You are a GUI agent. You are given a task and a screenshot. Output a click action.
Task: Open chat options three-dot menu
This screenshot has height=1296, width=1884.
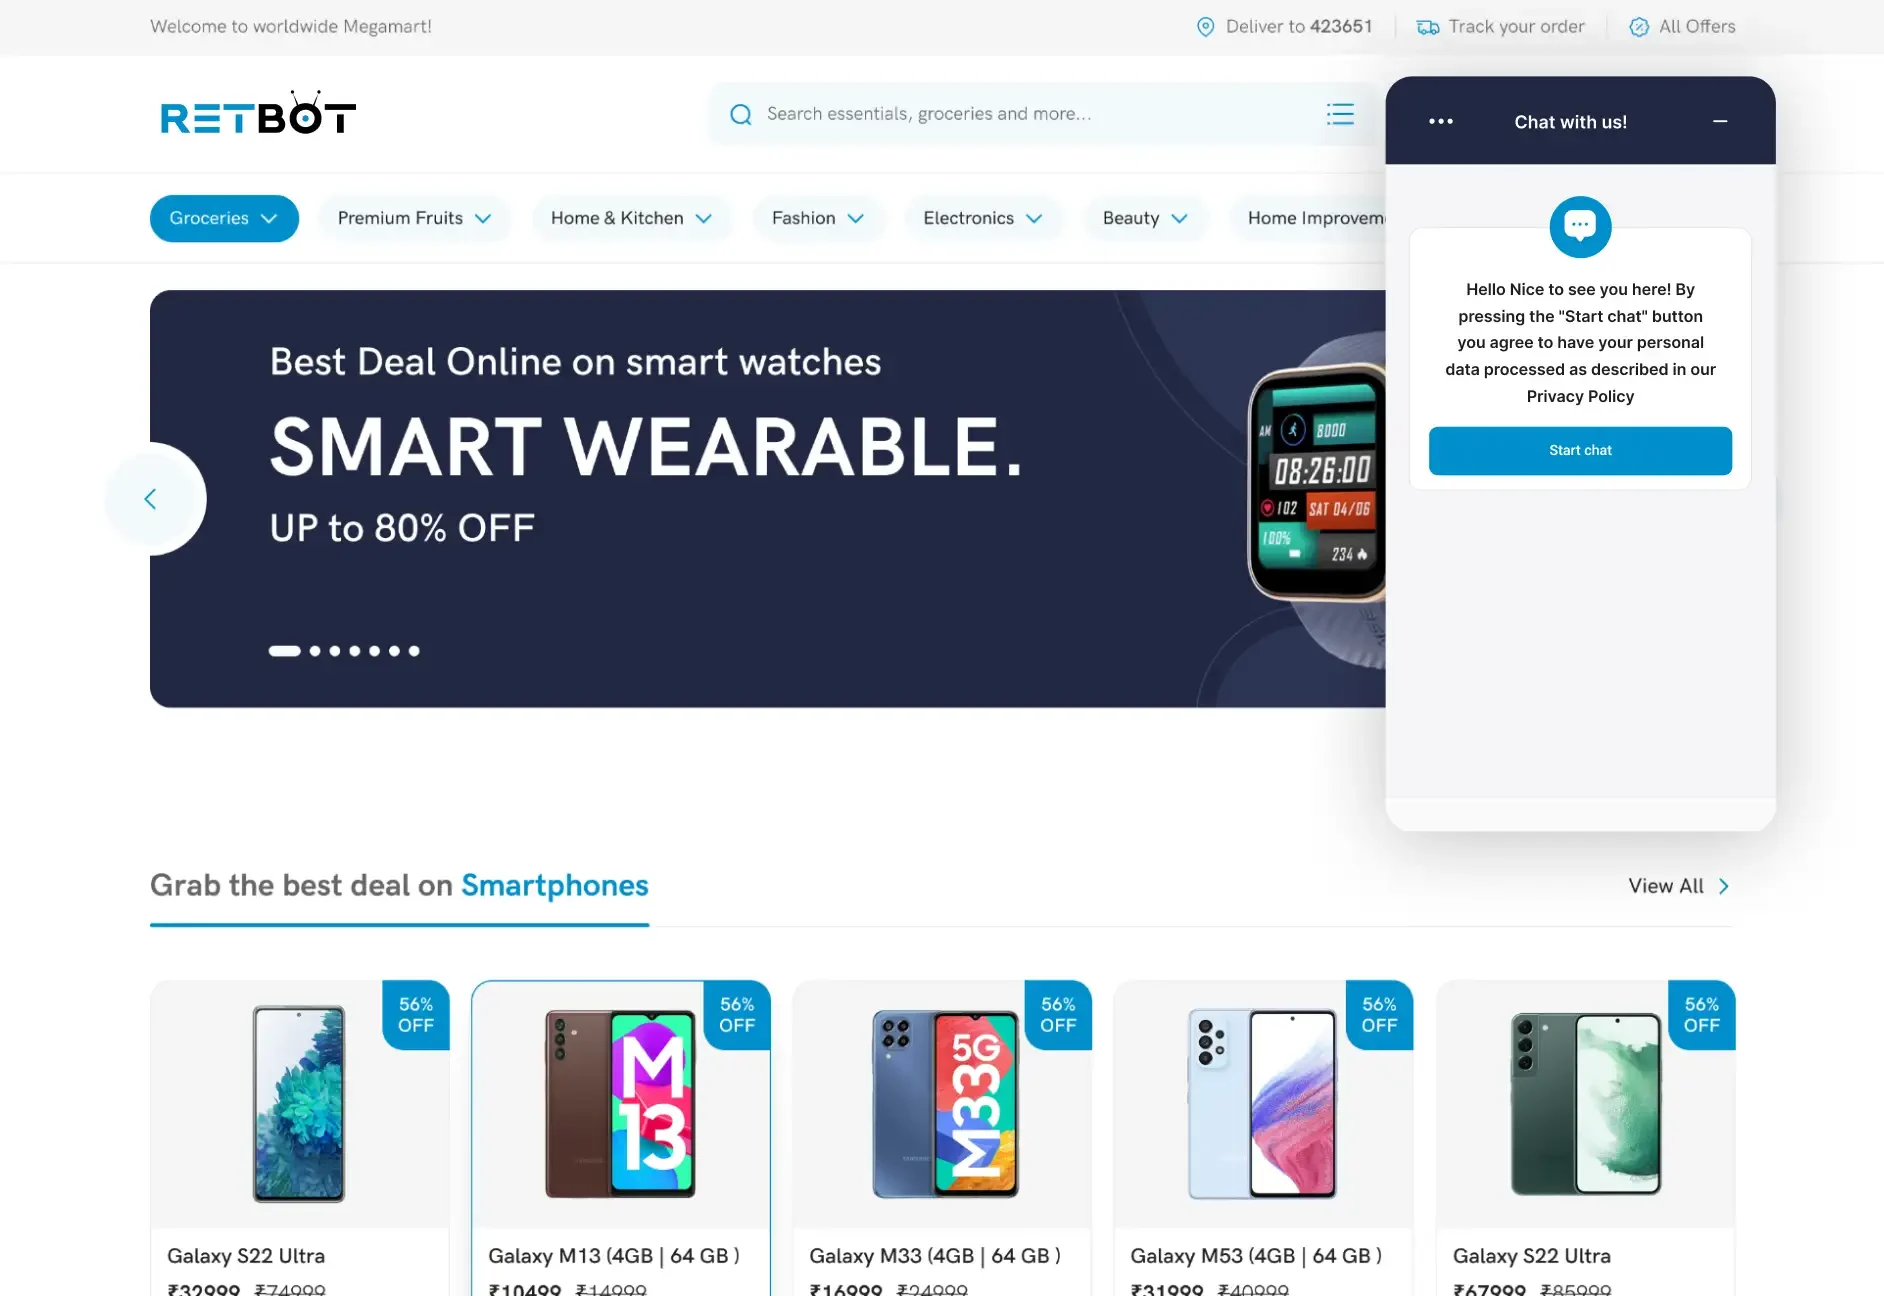[x=1440, y=121]
